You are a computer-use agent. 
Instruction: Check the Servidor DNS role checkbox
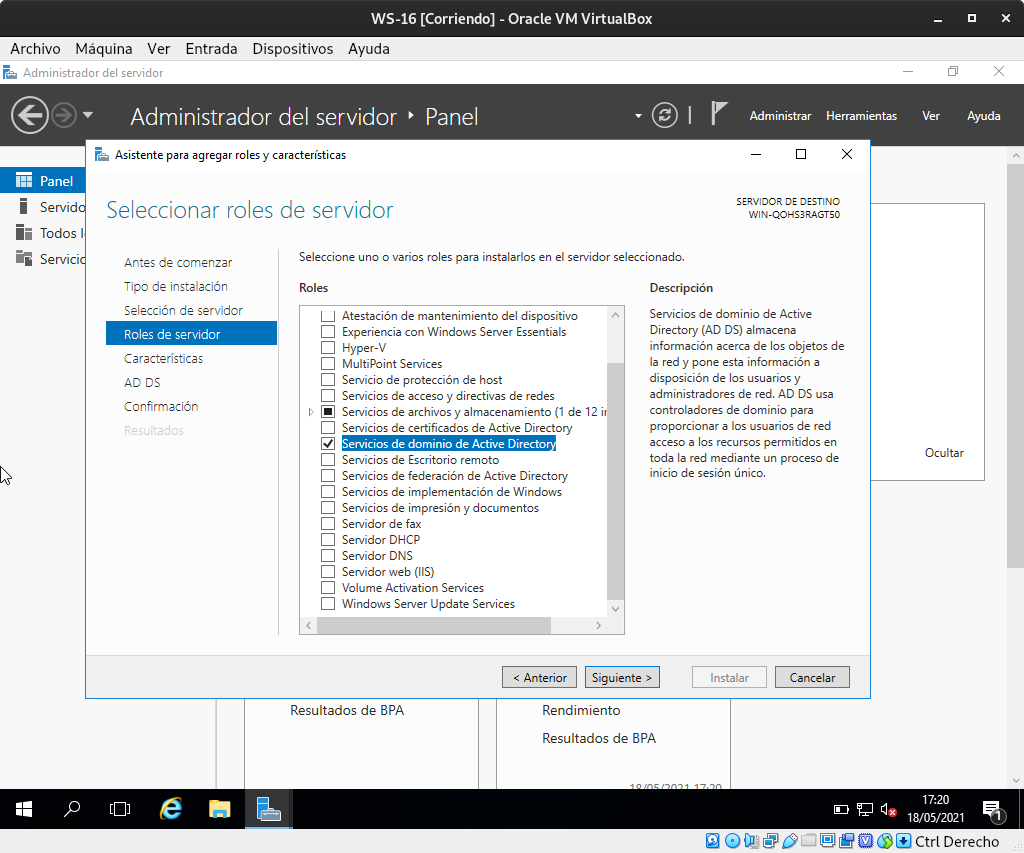[x=327, y=556]
